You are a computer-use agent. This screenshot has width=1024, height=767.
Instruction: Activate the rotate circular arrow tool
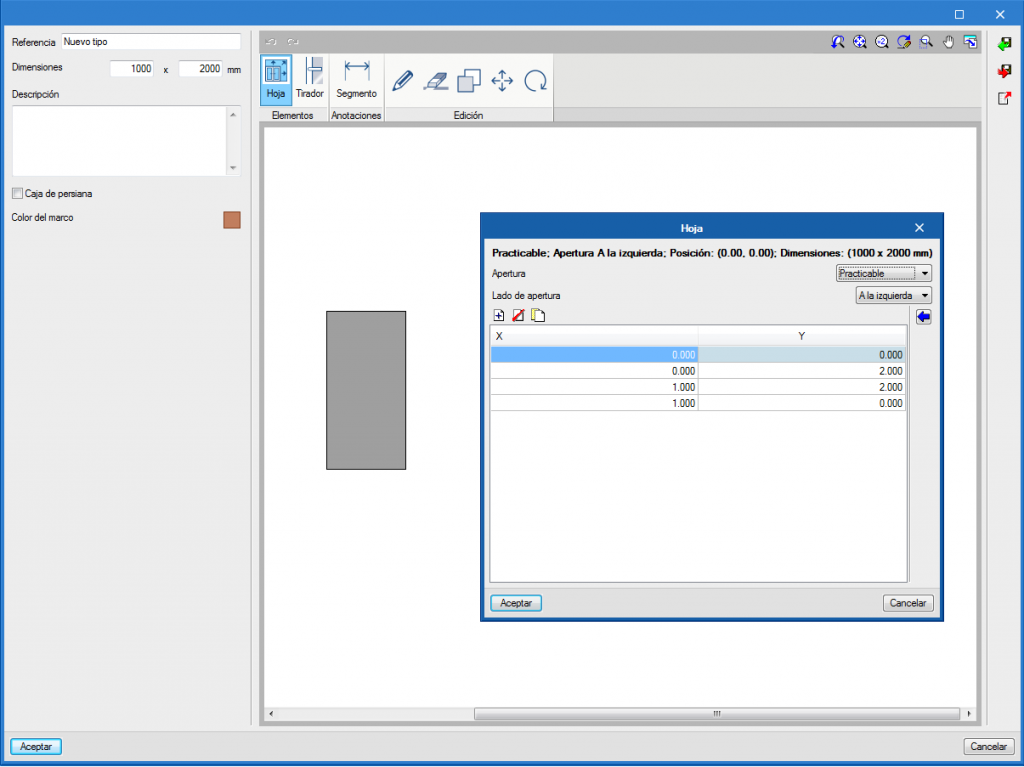[x=535, y=81]
